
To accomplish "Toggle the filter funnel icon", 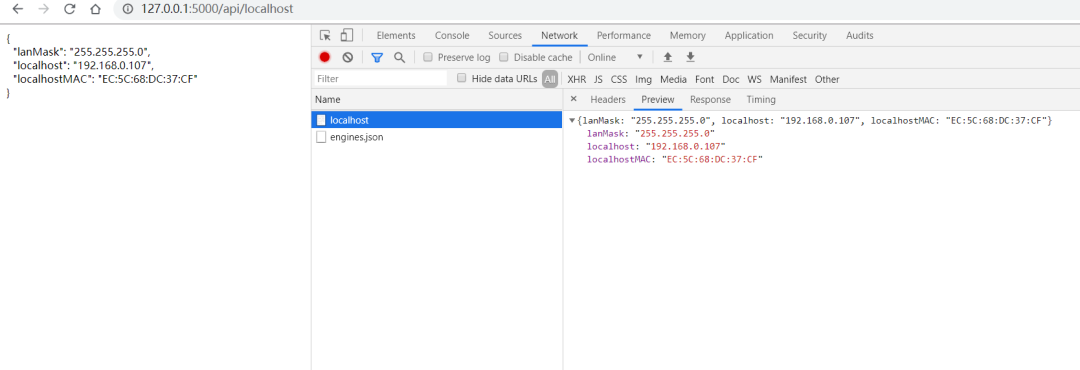I will click(377, 57).
